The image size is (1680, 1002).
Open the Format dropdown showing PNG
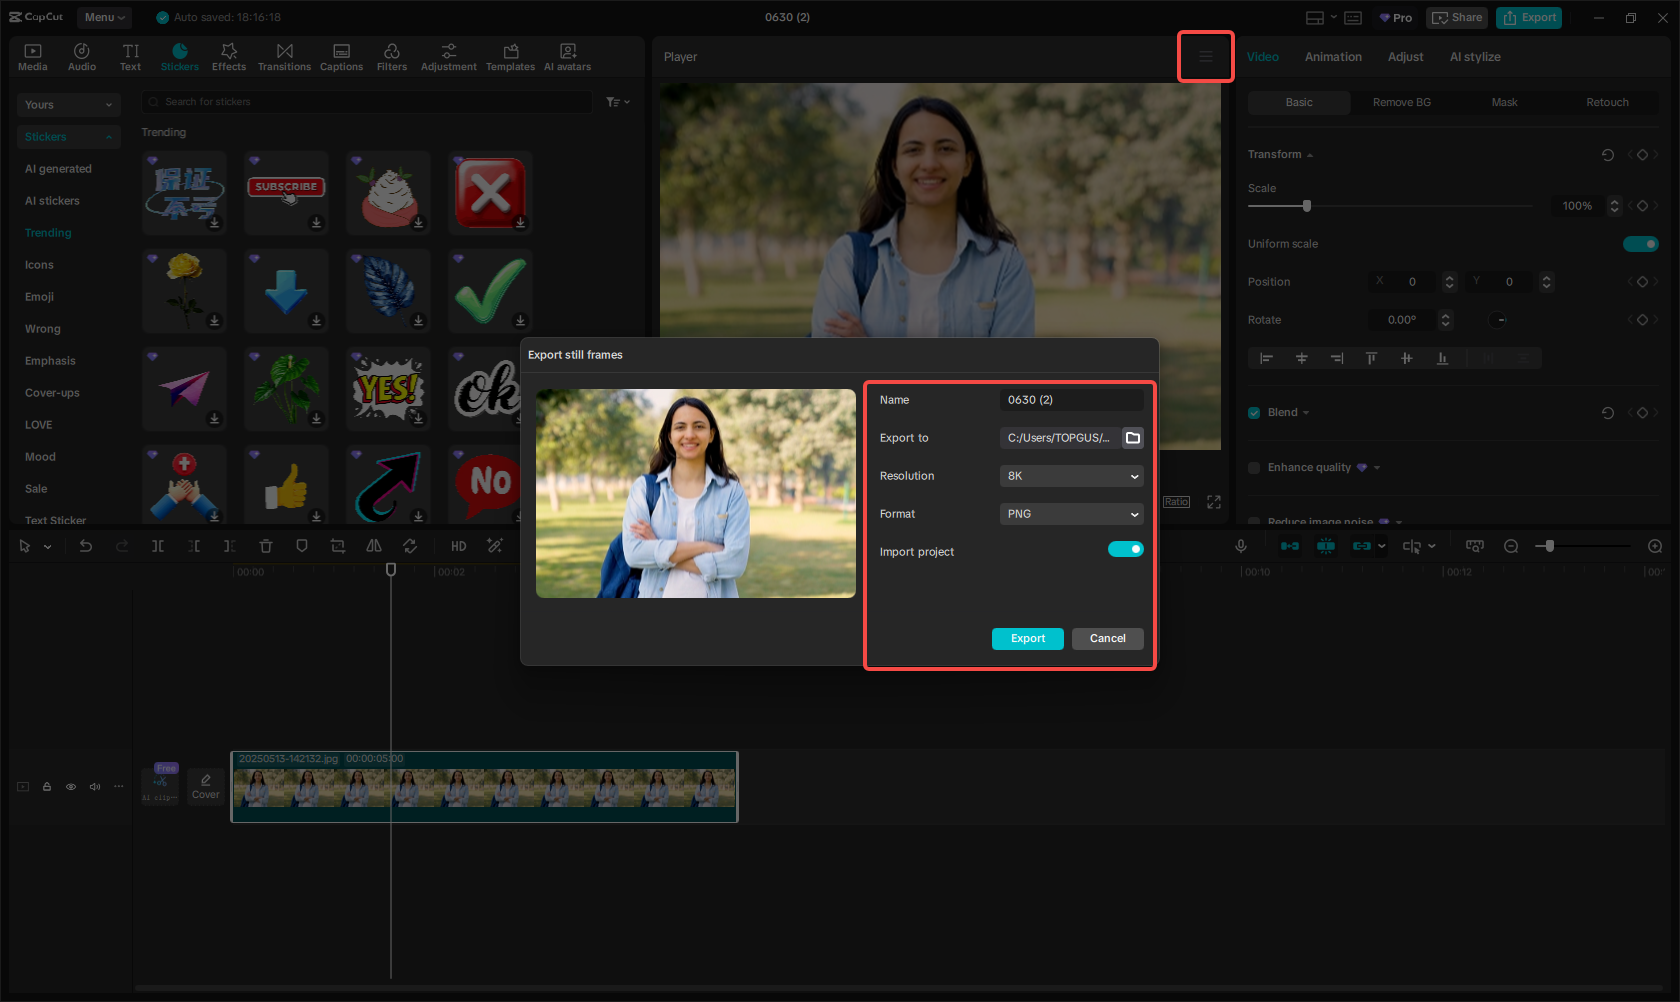point(1071,514)
